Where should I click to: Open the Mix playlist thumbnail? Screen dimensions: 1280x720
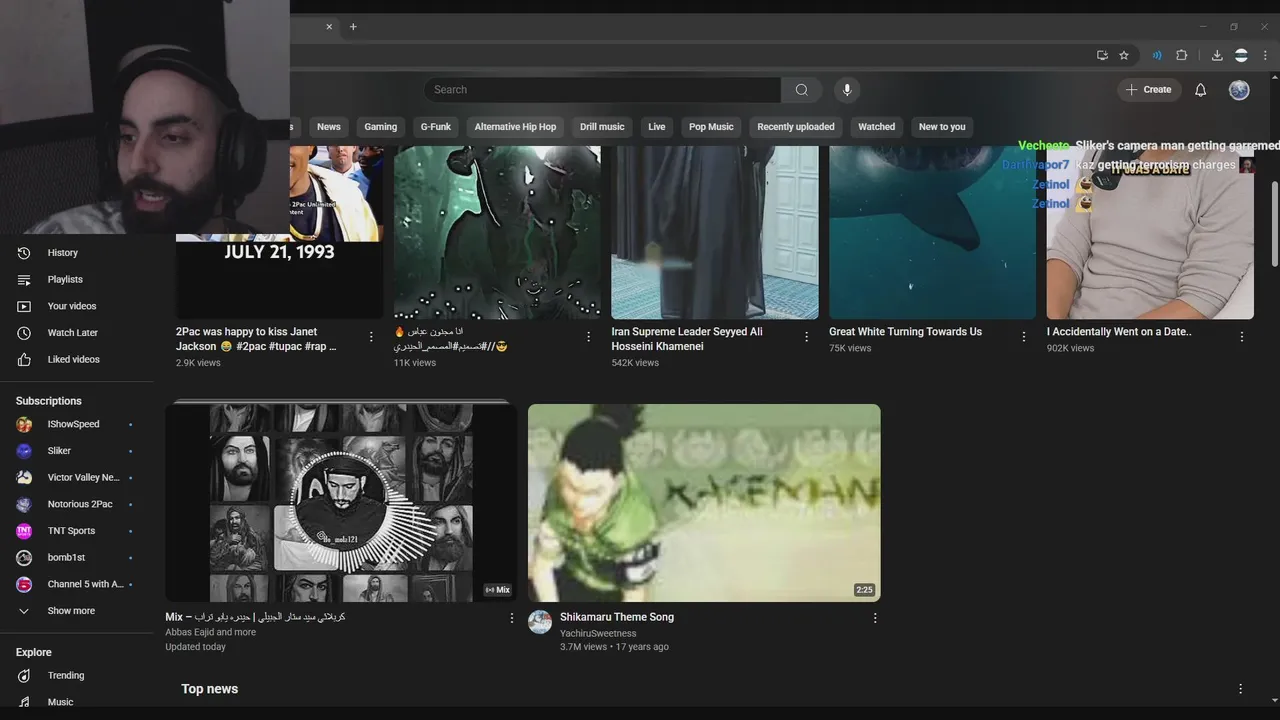[x=341, y=503]
